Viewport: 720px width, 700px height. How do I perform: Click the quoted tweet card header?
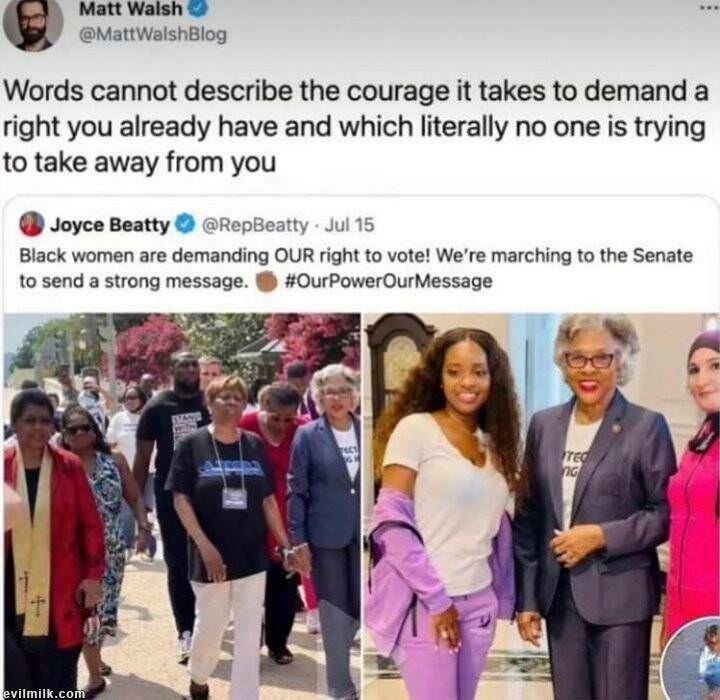(x=197, y=225)
